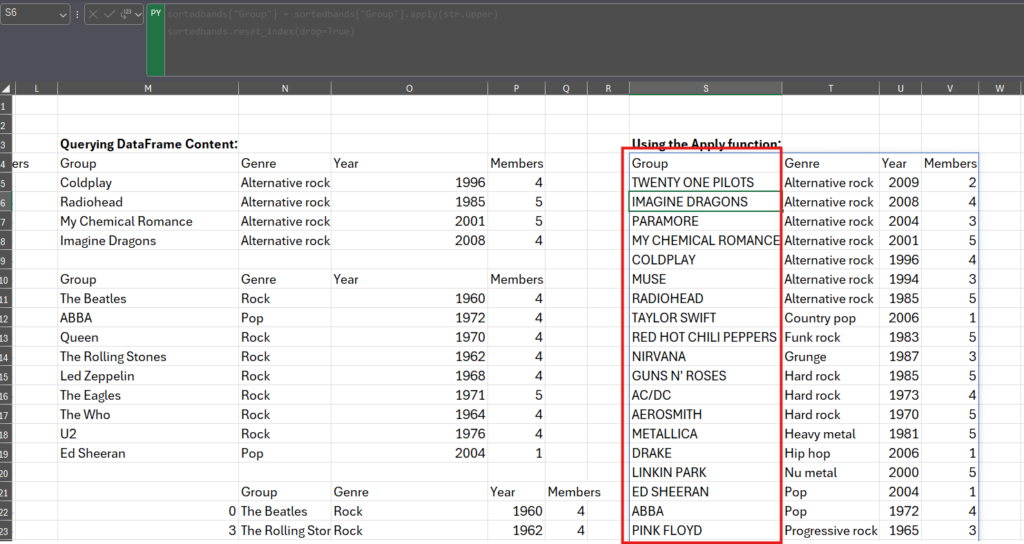Image resolution: width=1024 pixels, height=544 pixels.
Task: Click the 'Hip hop' genre cell
Action: (831, 453)
